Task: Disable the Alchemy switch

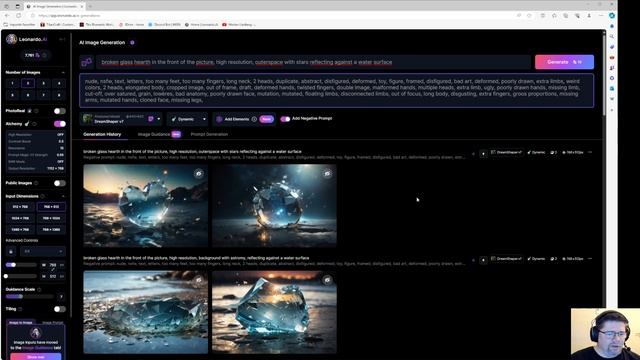Action: pyautogui.click(x=60, y=124)
